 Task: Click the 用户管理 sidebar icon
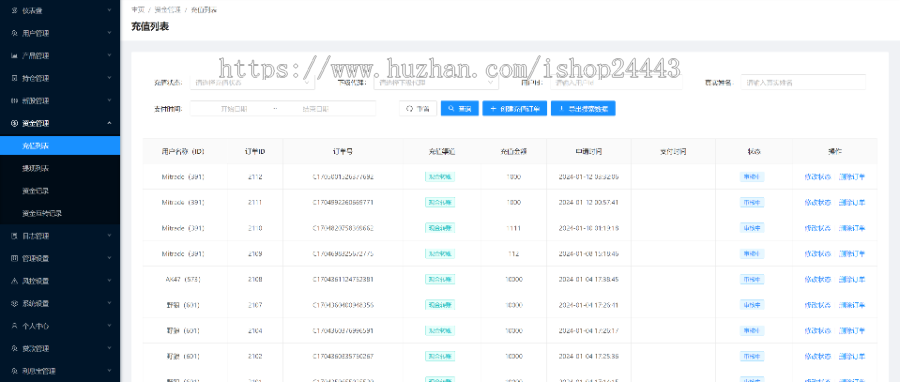[x=14, y=33]
